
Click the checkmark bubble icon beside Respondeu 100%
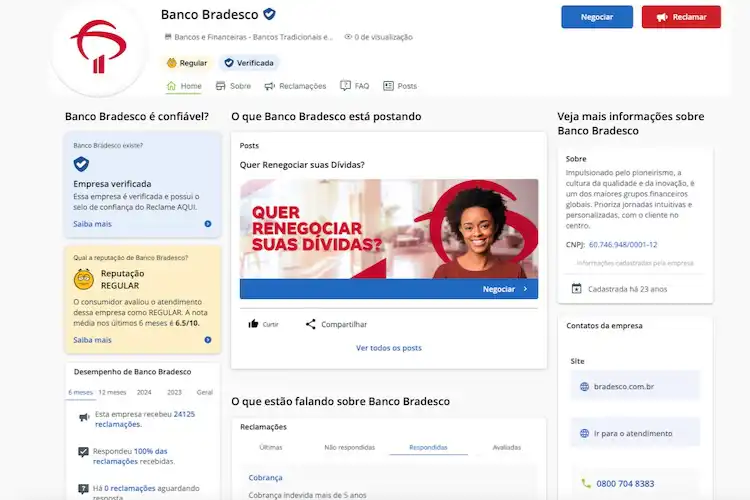point(83,452)
